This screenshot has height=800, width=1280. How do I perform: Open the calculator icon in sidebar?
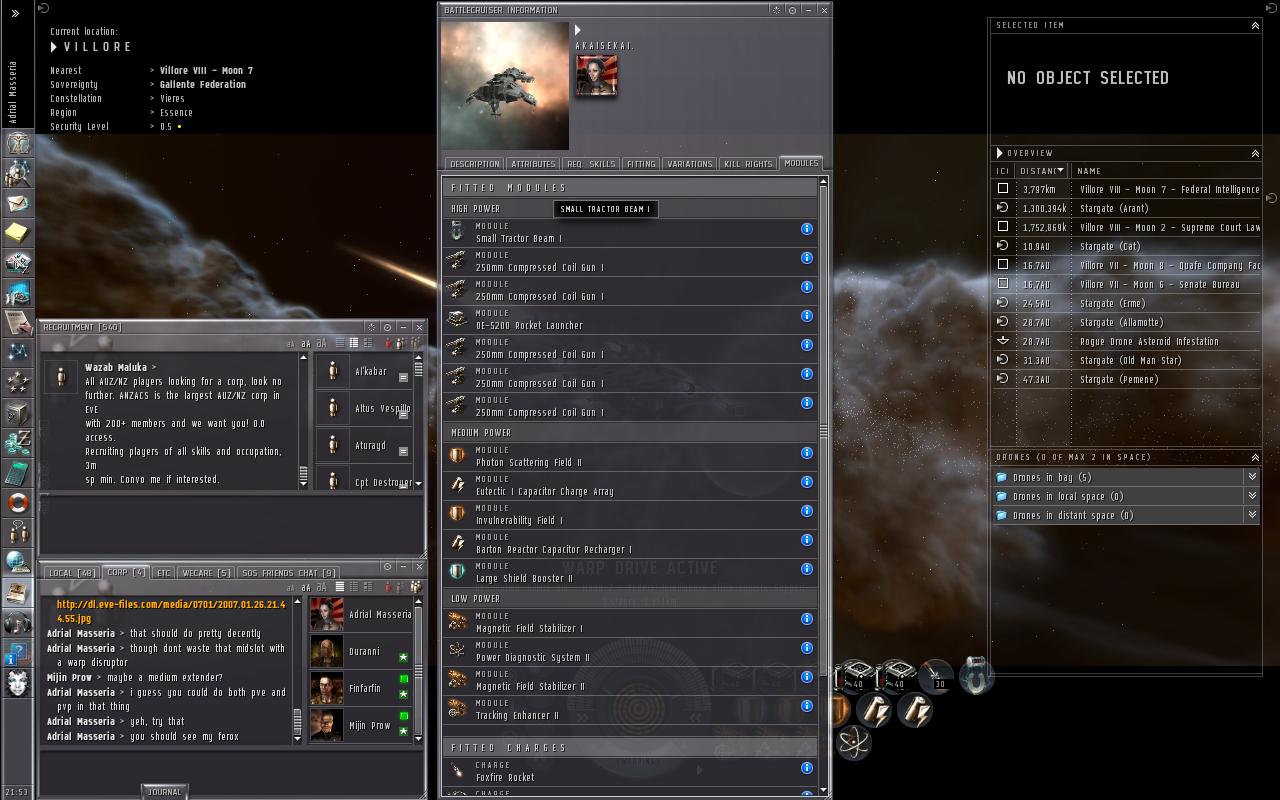tap(18, 472)
